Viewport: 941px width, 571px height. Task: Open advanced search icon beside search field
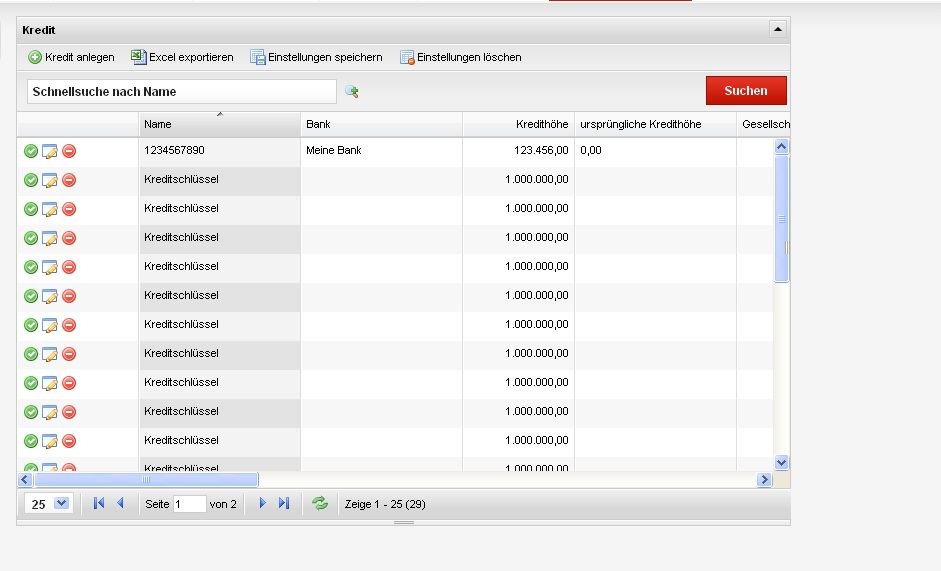(352, 92)
